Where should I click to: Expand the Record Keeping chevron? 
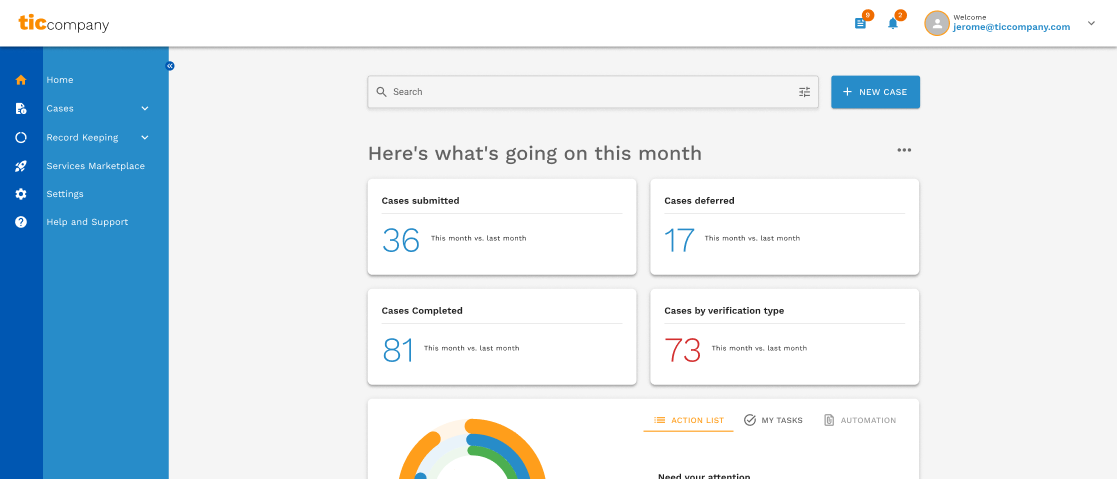(x=145, y=138)
